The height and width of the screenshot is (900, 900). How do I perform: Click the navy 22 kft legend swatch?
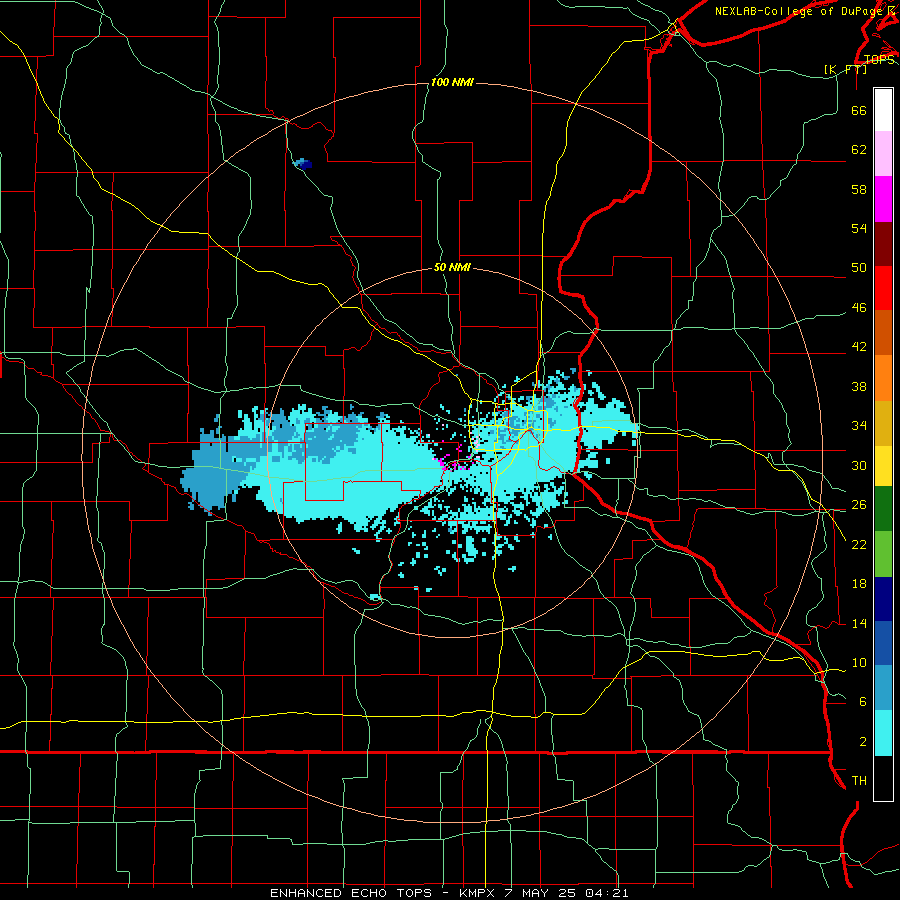click(883, 599)
